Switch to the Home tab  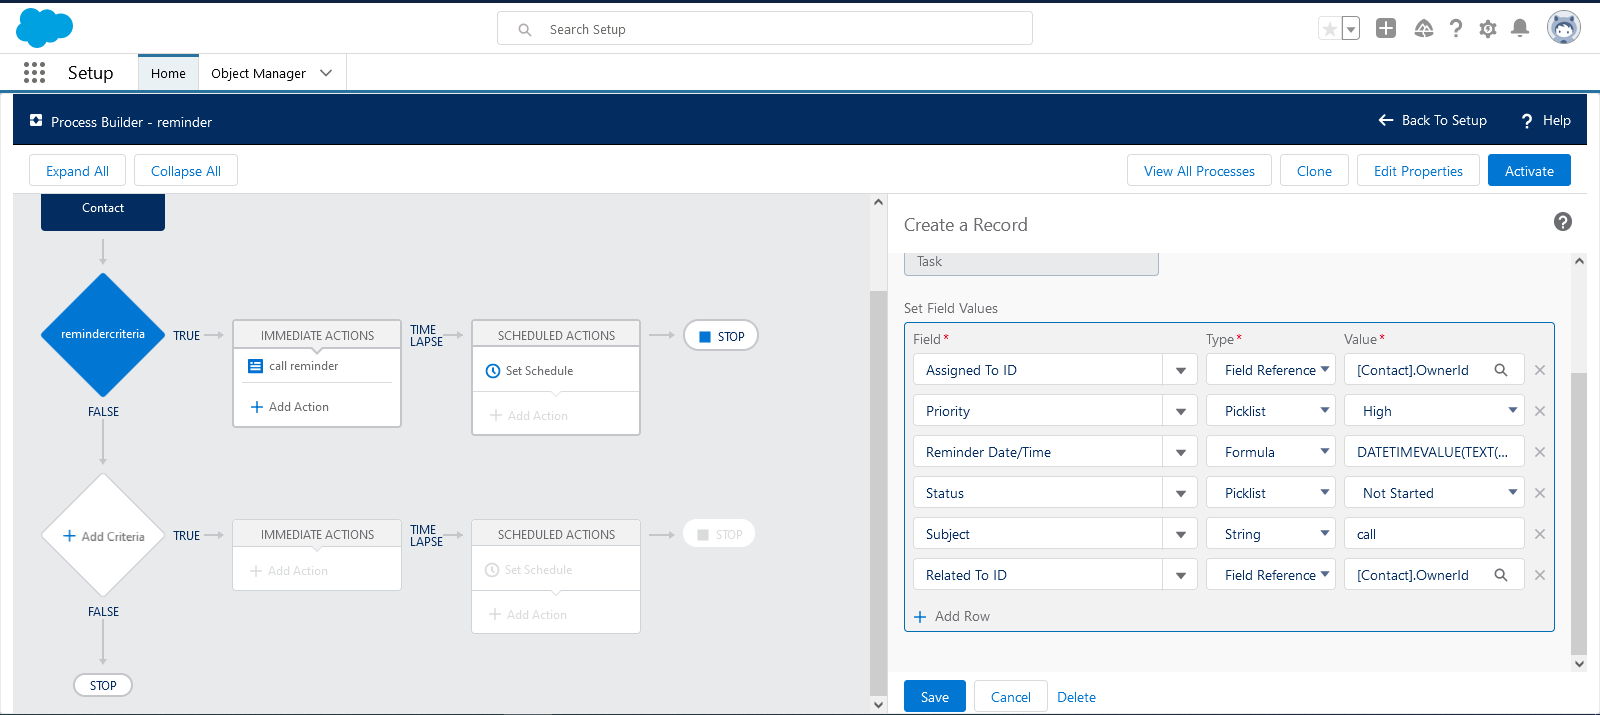point(168,73)
